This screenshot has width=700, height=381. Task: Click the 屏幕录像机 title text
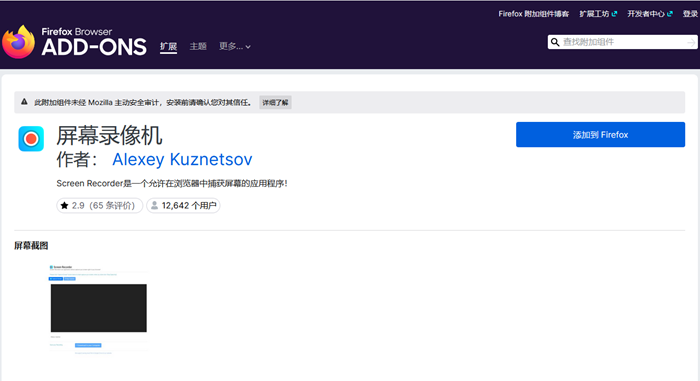(109, 135)
